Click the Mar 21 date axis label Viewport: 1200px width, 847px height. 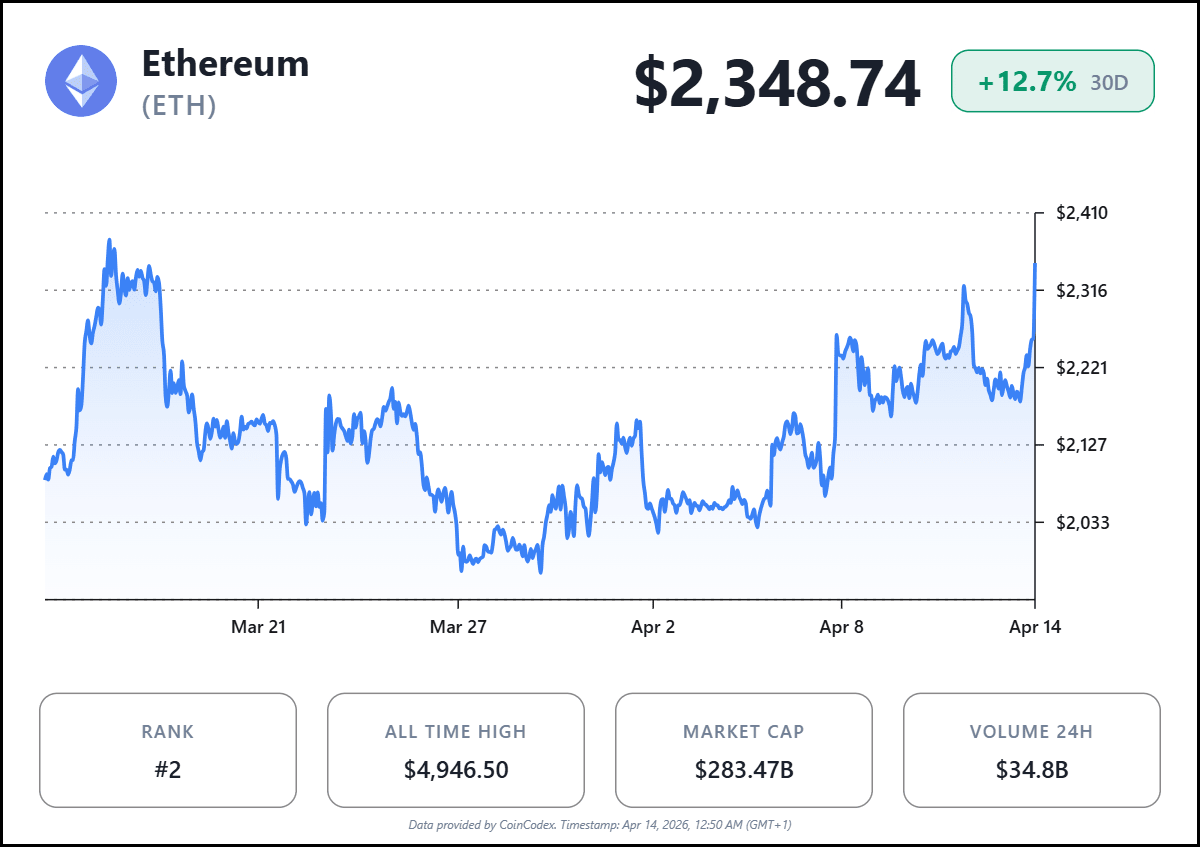[x=258, y=627]
